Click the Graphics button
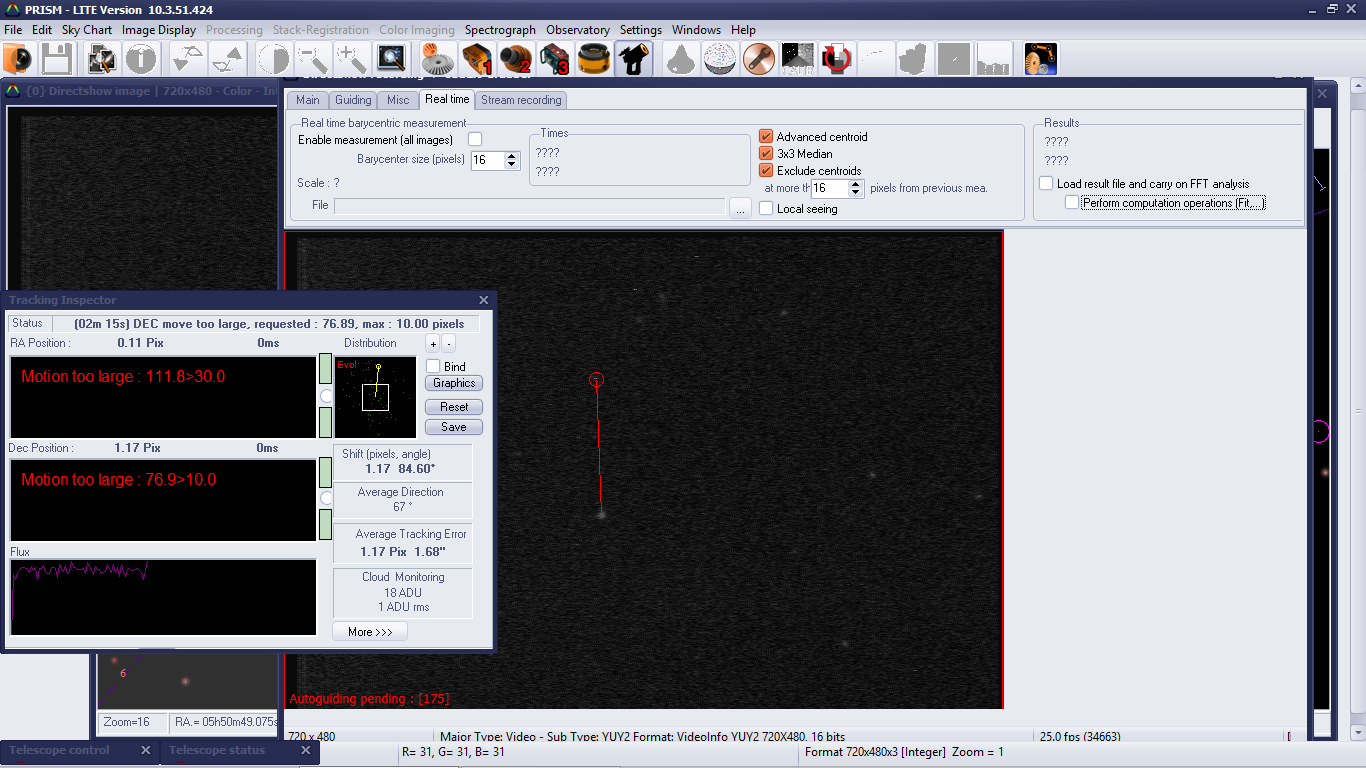 coord(454,383)
